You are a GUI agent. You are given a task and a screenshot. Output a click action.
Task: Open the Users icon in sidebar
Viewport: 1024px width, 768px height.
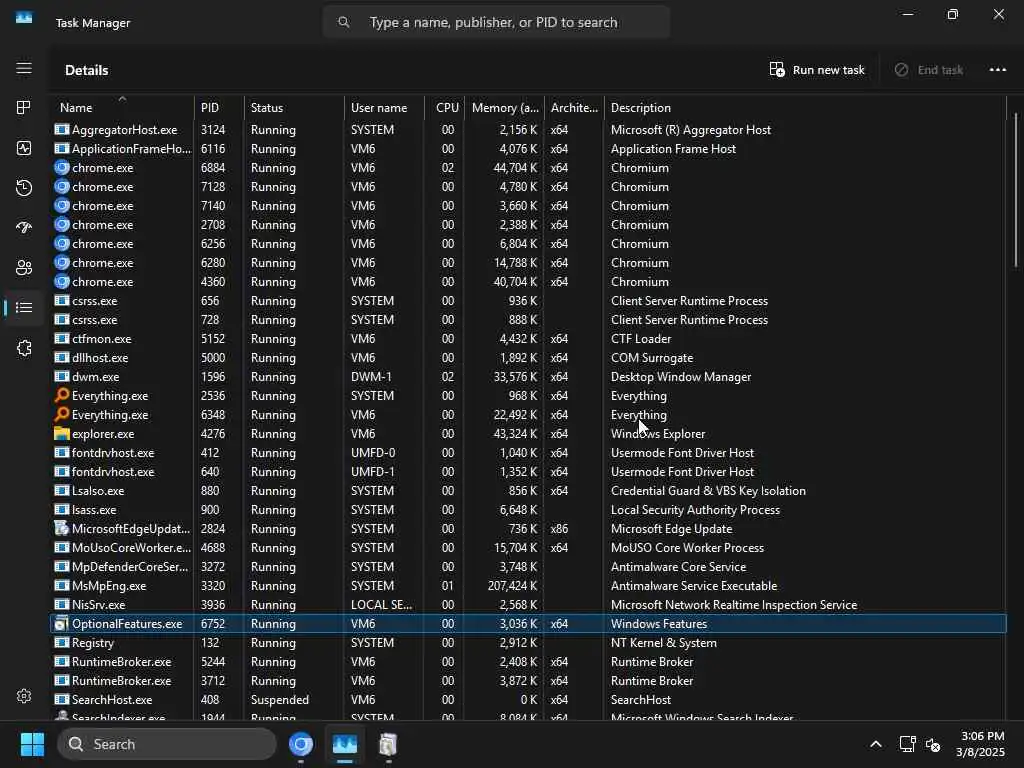click(x=24, y=267)
